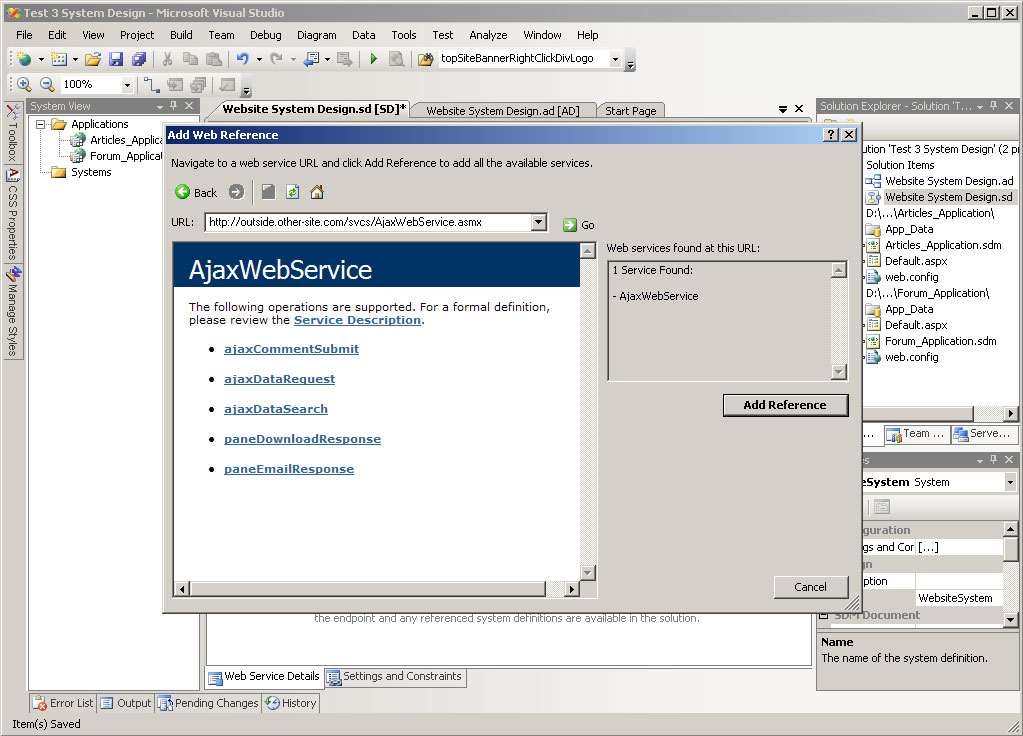Collapse the Applications tree node

point(40,124)
